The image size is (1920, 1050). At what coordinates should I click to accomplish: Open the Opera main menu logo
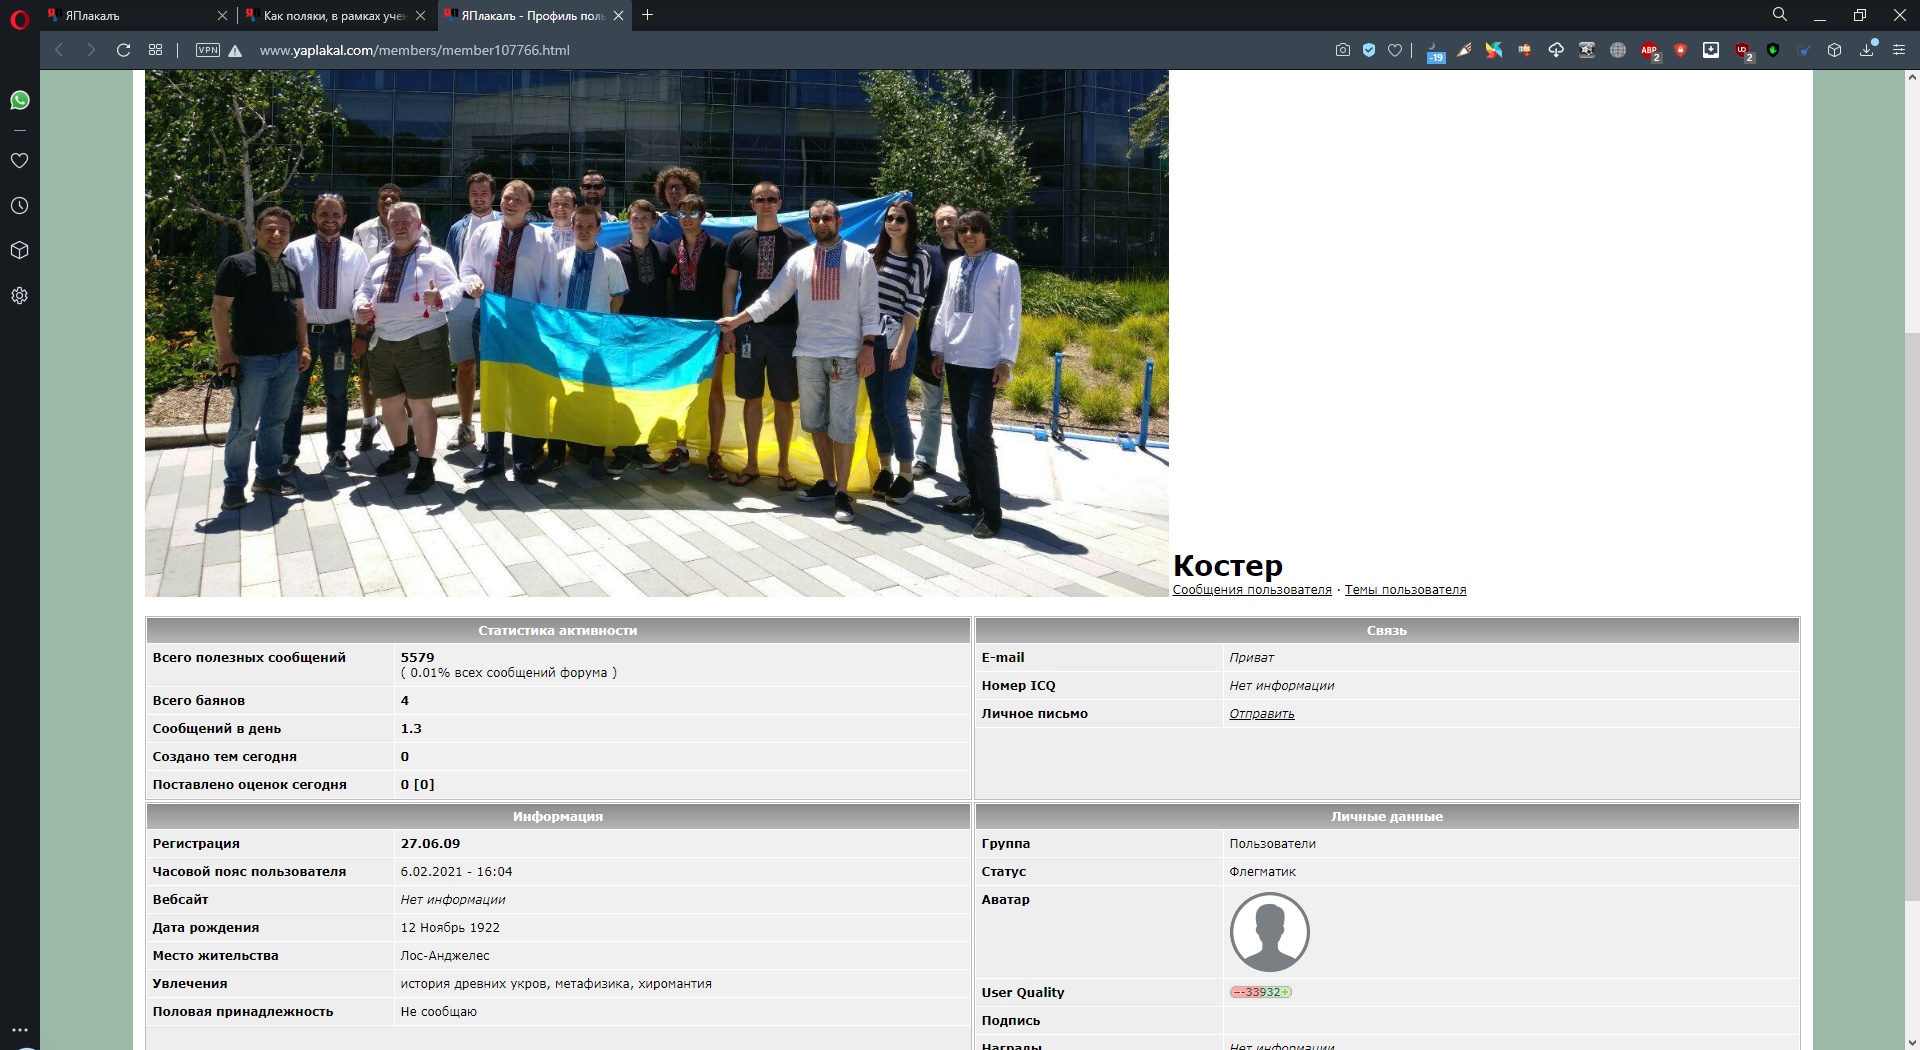click(19, 19)
